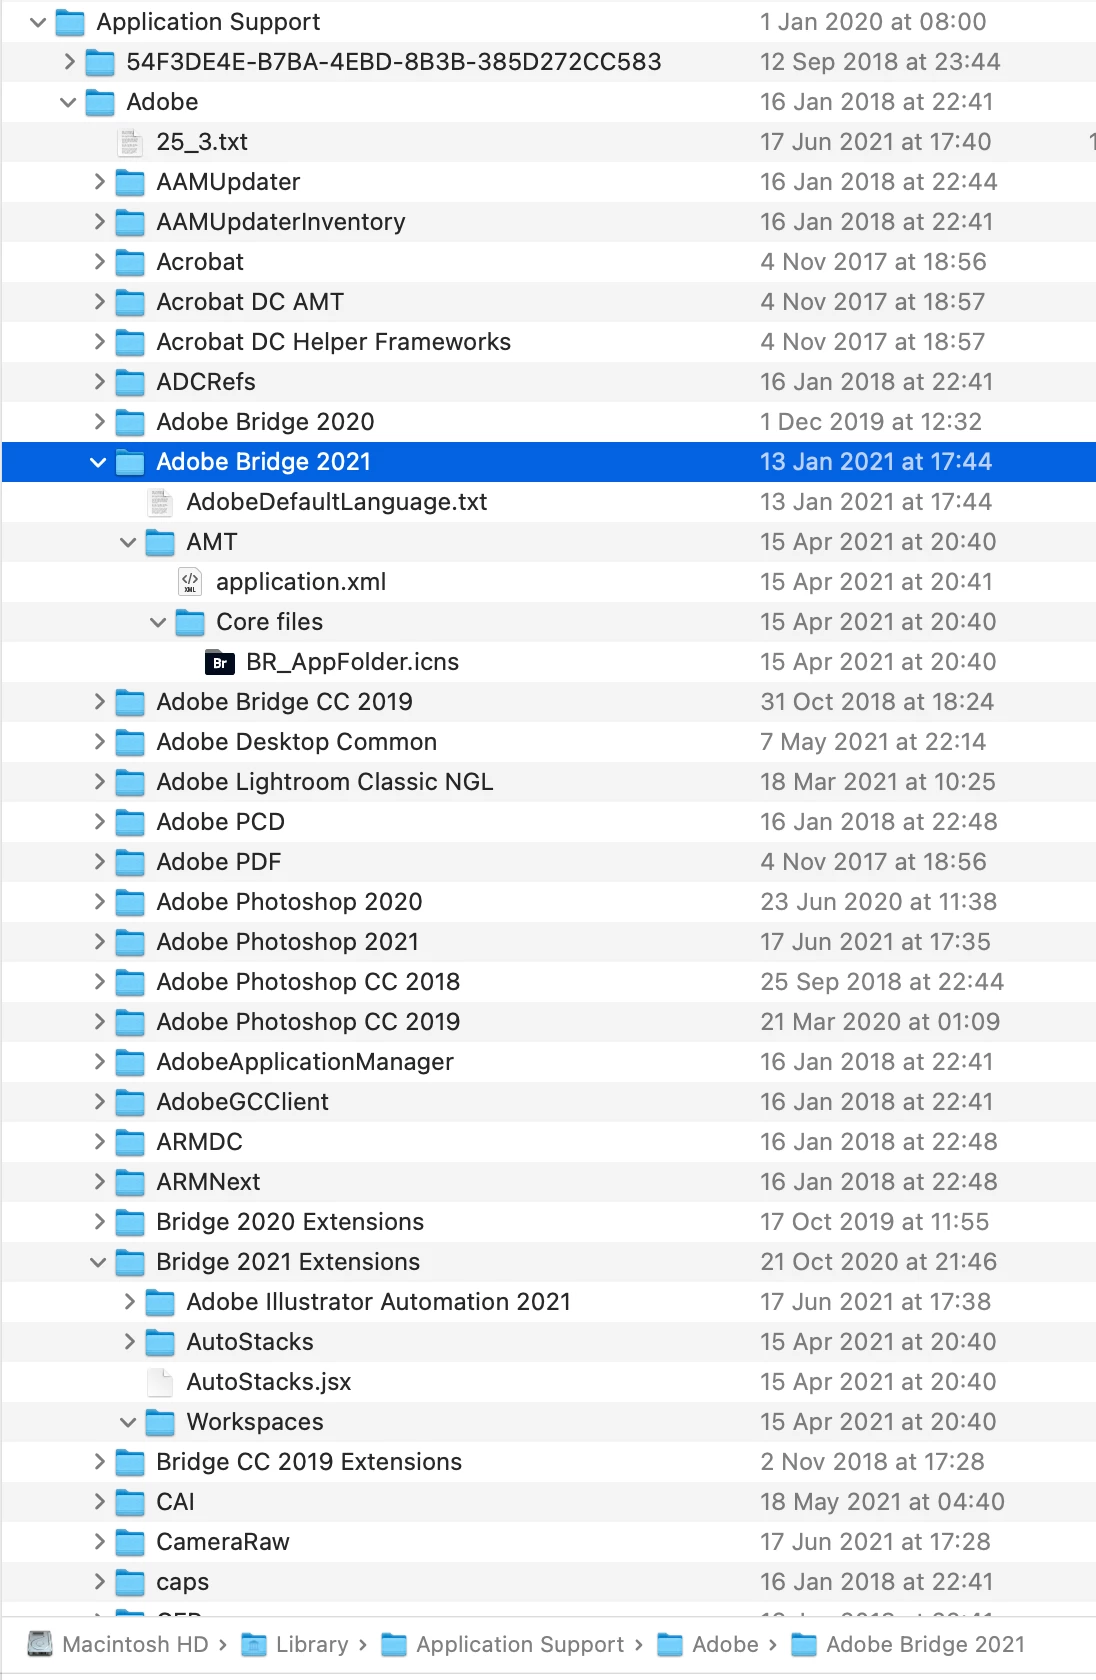1096x1680 pixels.
Task: Collapse the Workspaces folder
Action: (128, 1422)
